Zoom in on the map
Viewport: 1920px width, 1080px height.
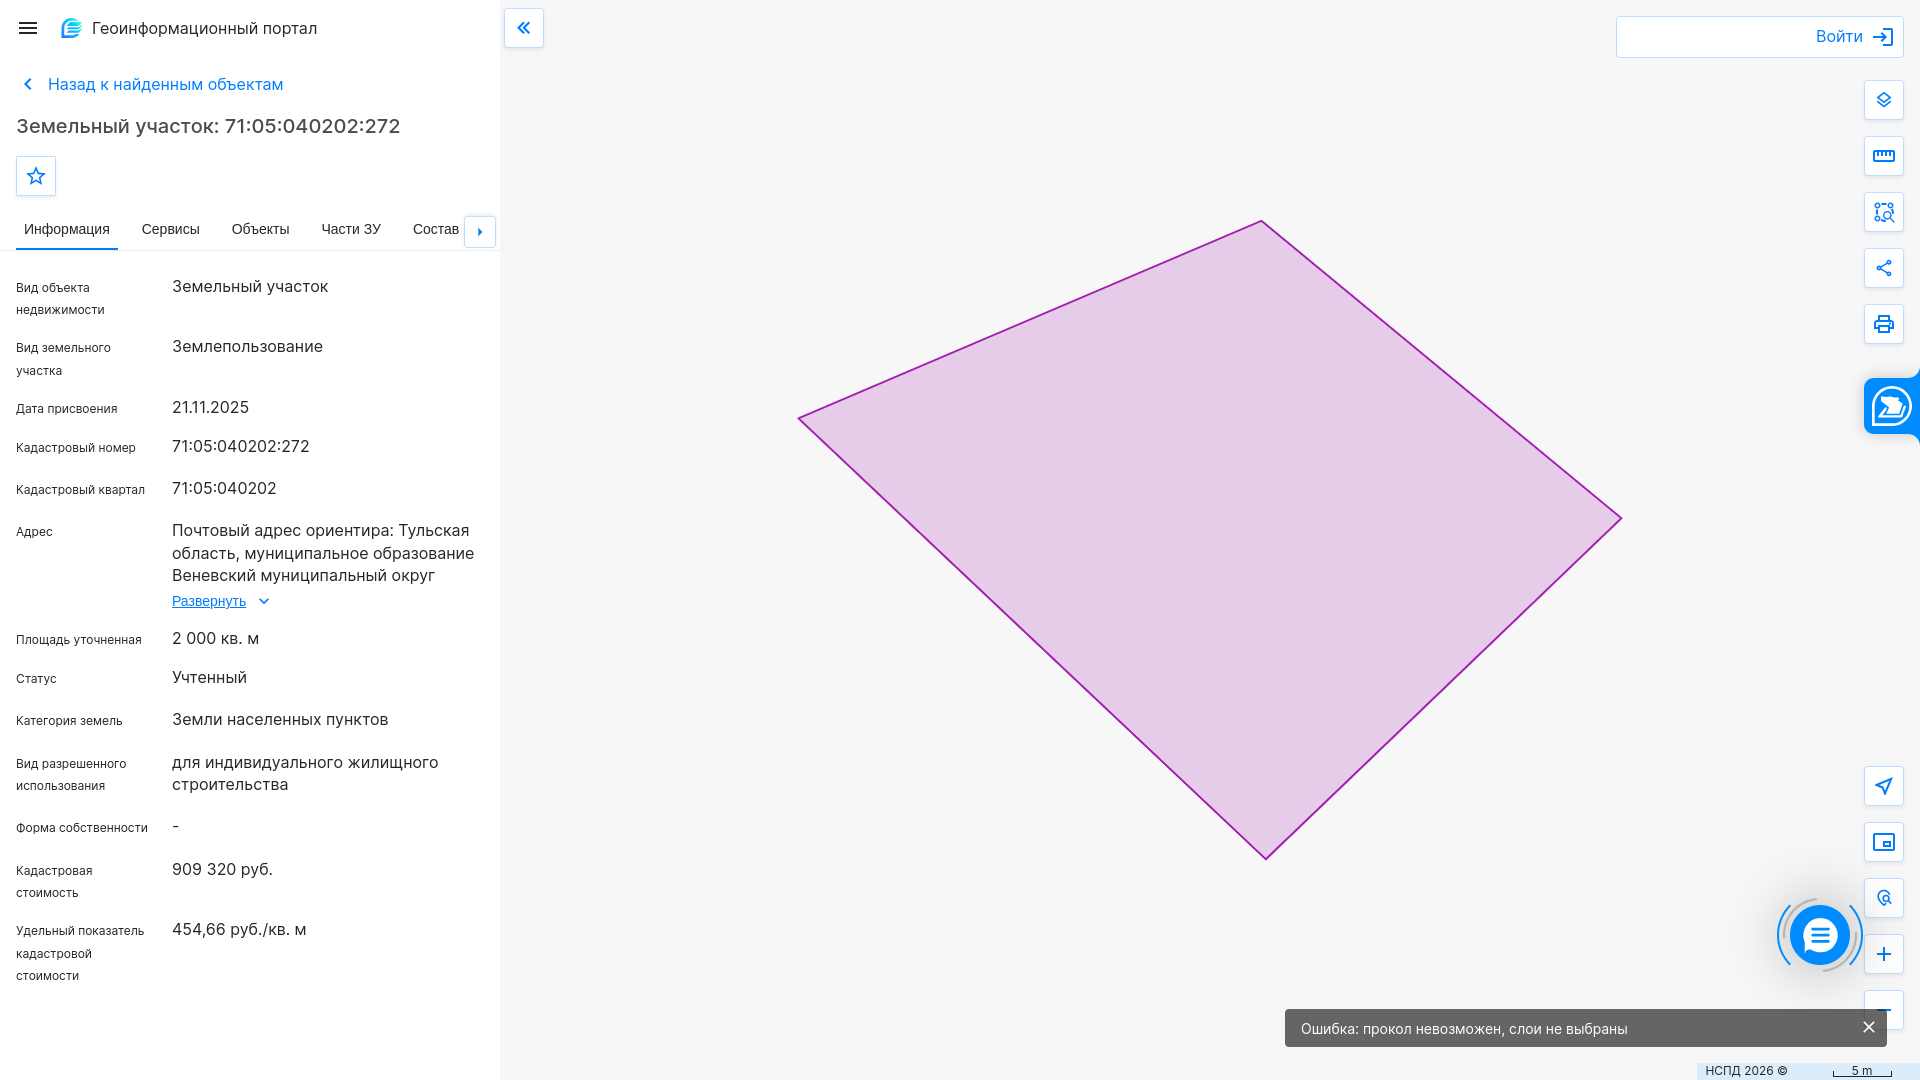coord(1884,954)
